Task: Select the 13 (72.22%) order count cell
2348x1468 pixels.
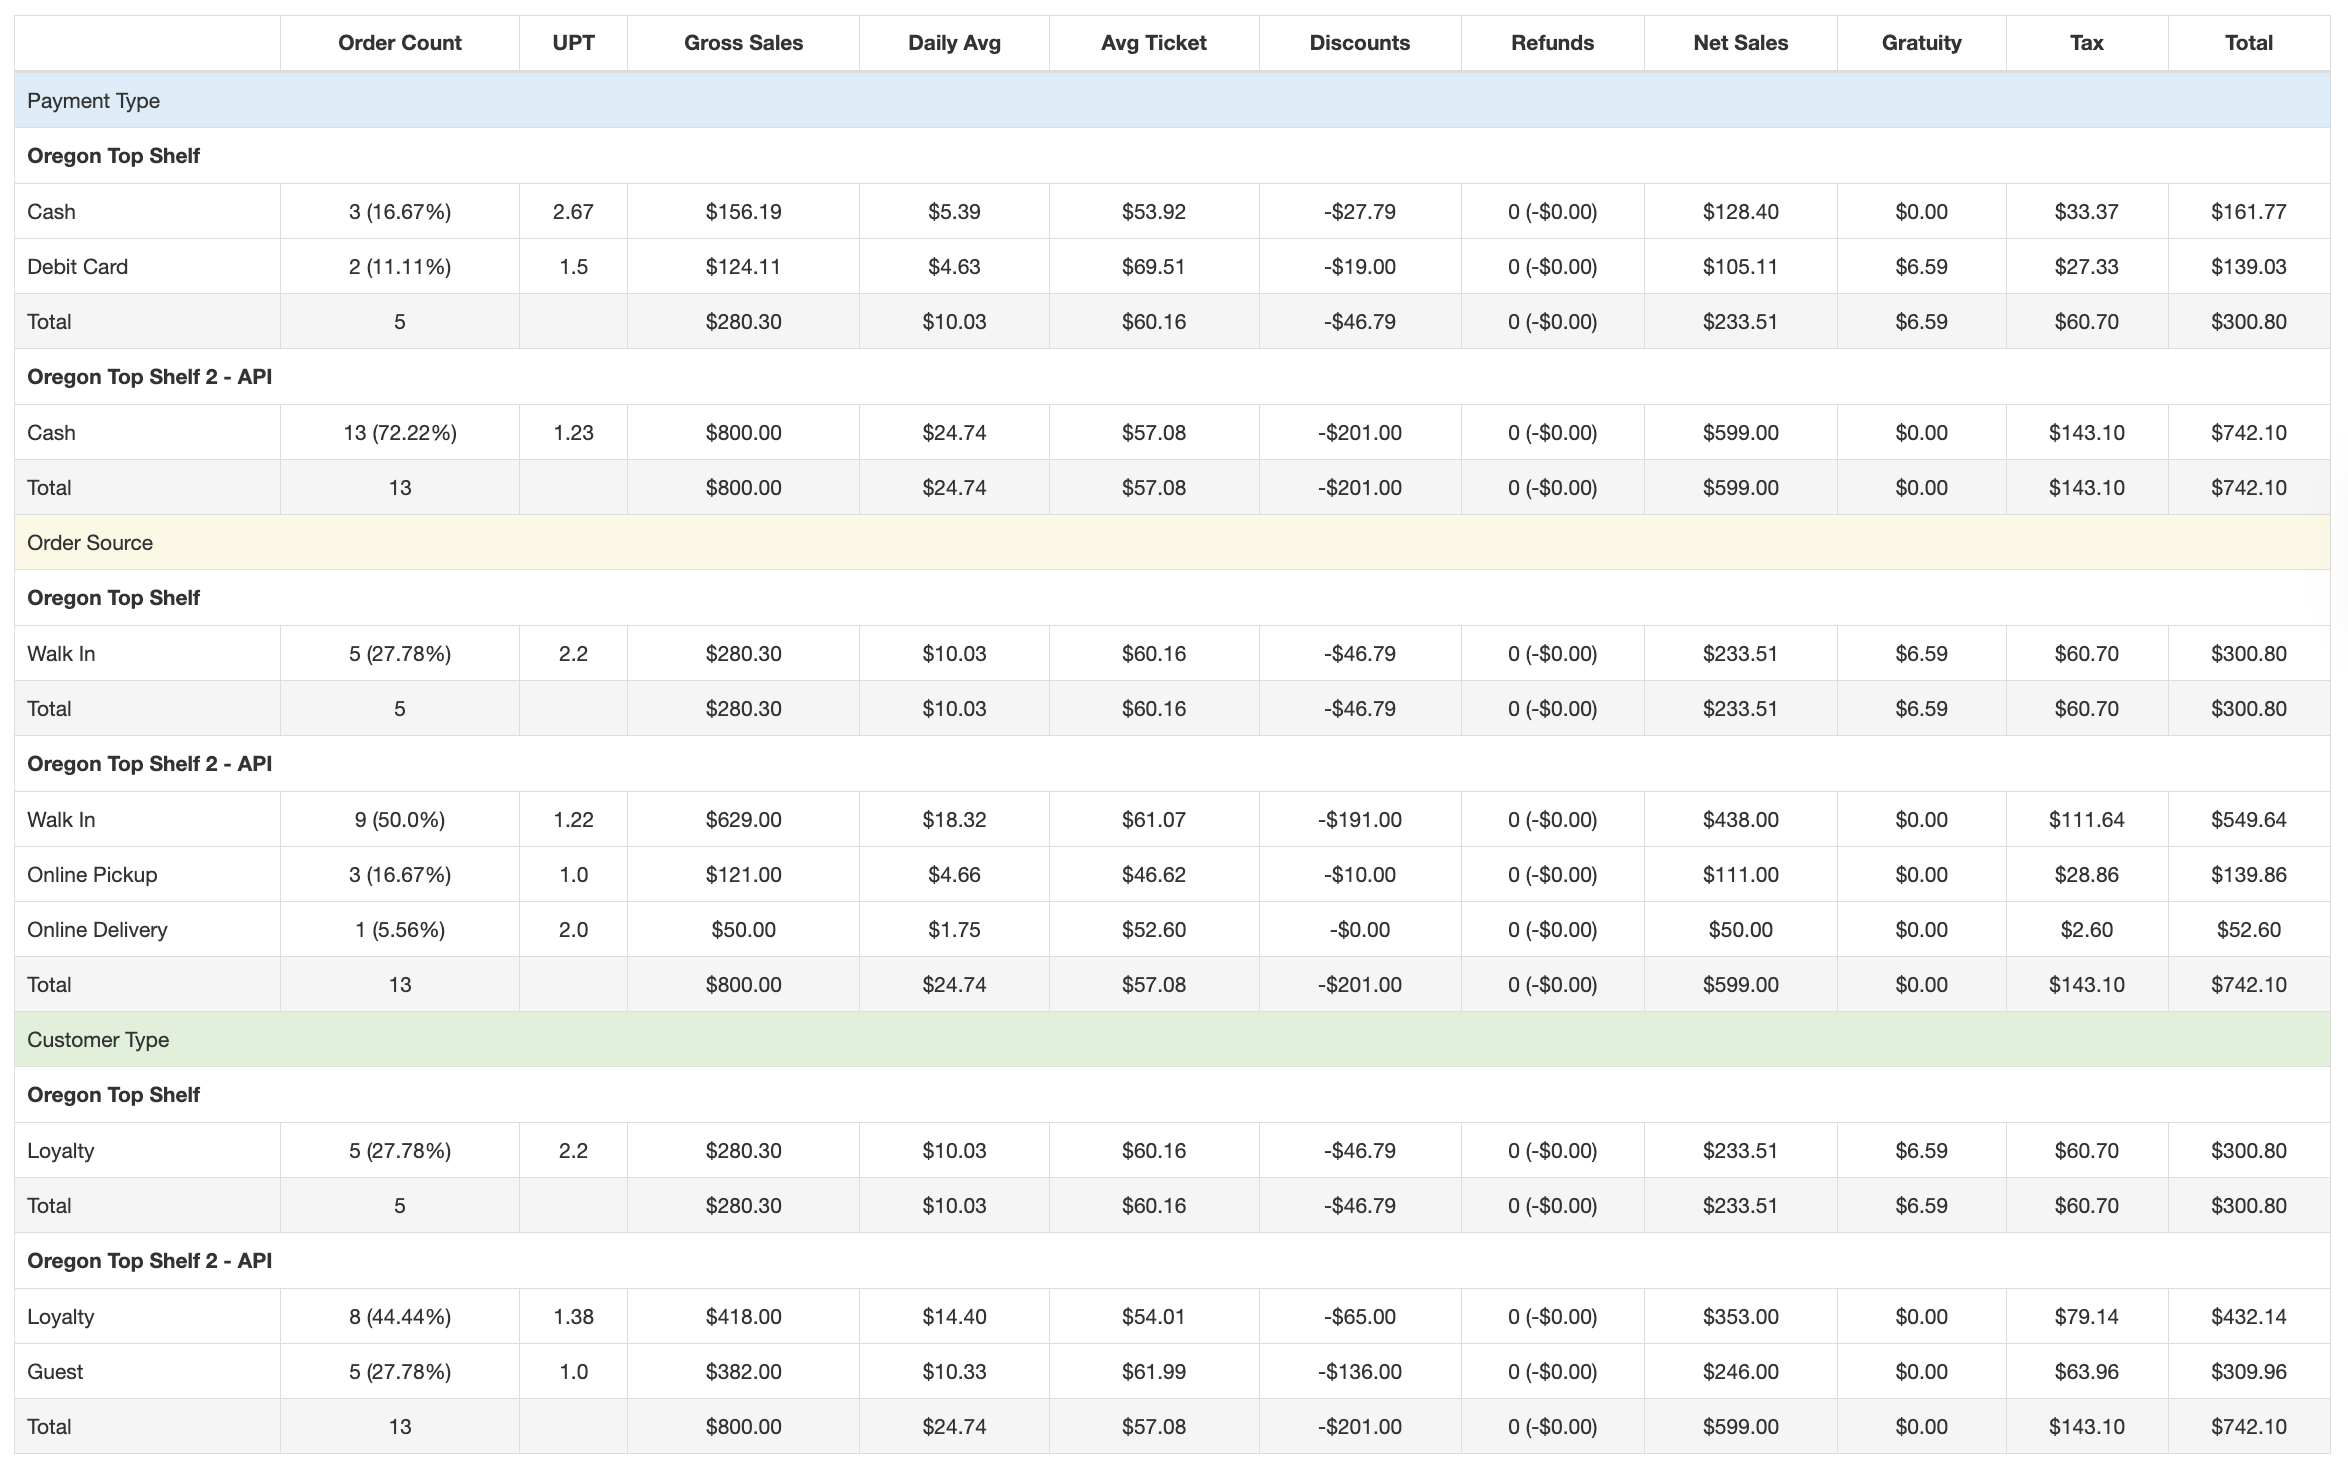Action: click(399, 432)
